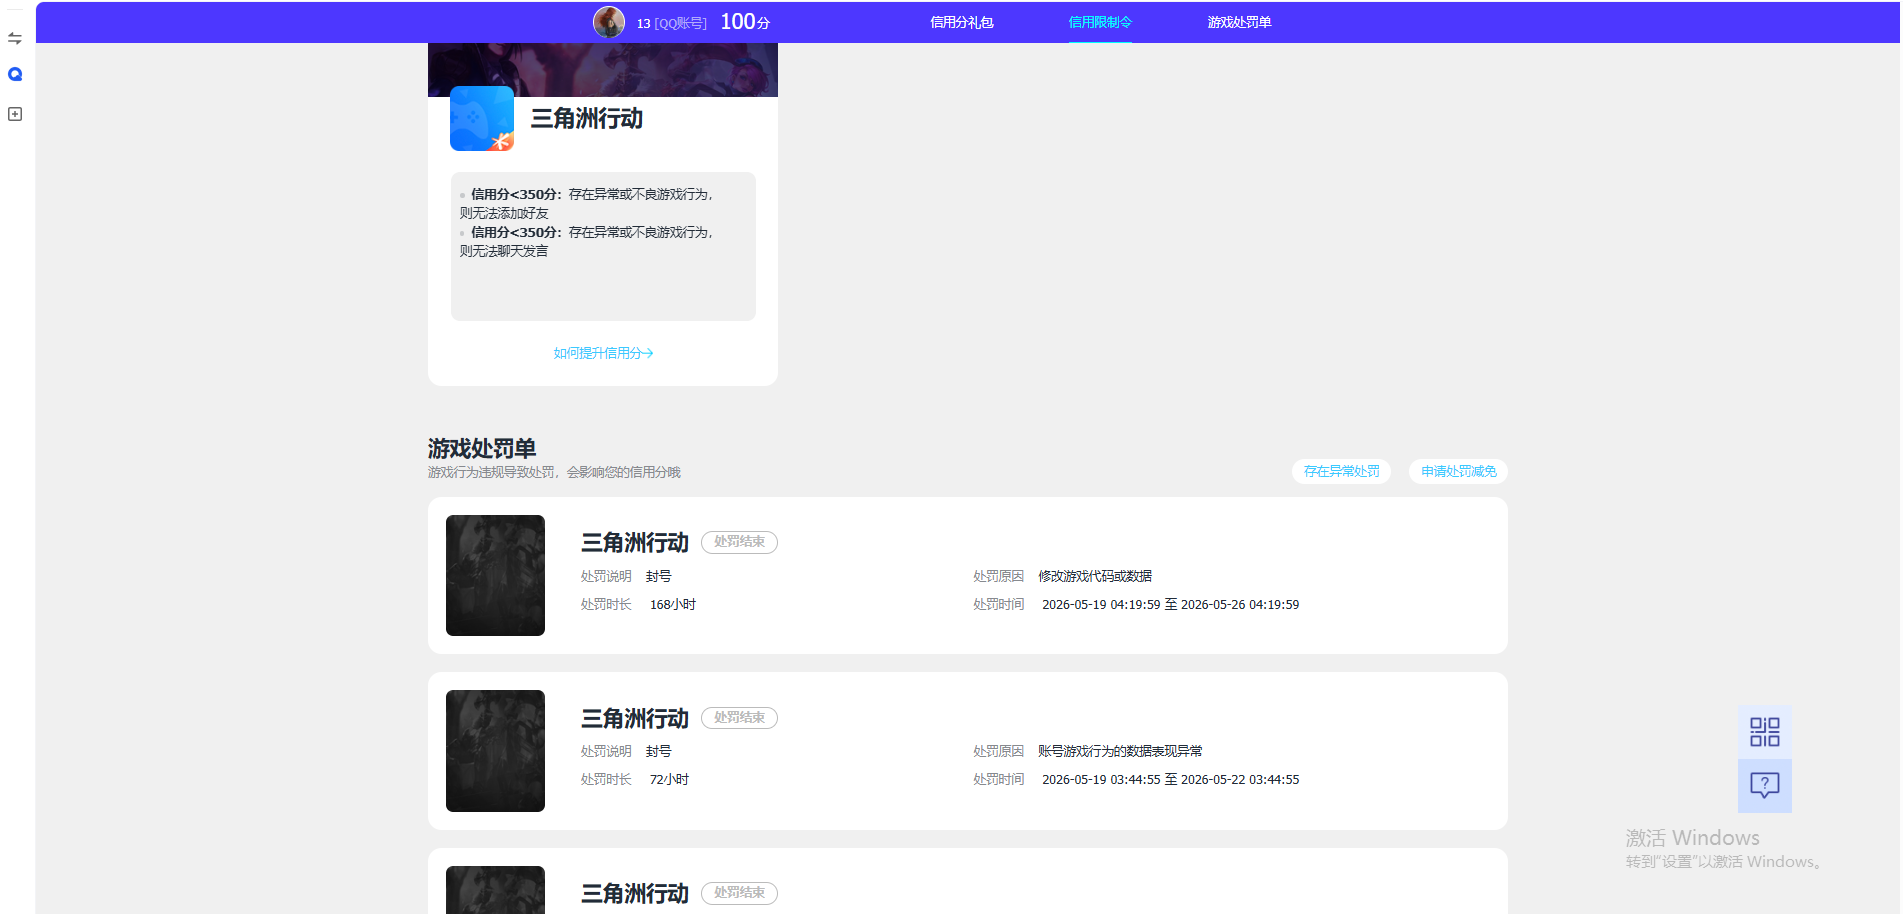The width and height of the screenshot is (1903, 914).
Task: Click the 168小时 duration value
Action: (673, 604)
